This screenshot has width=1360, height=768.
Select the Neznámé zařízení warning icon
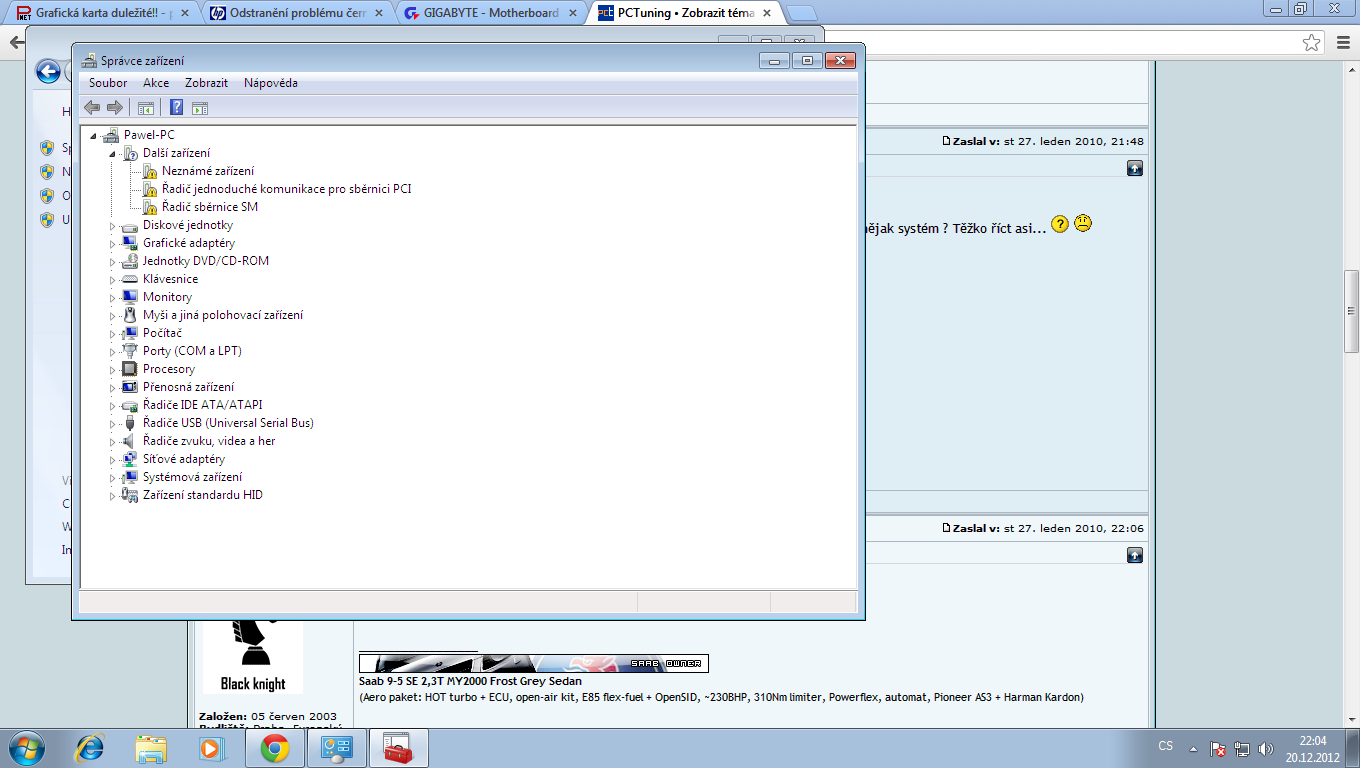pyautogui.click(x=149, y=171)
